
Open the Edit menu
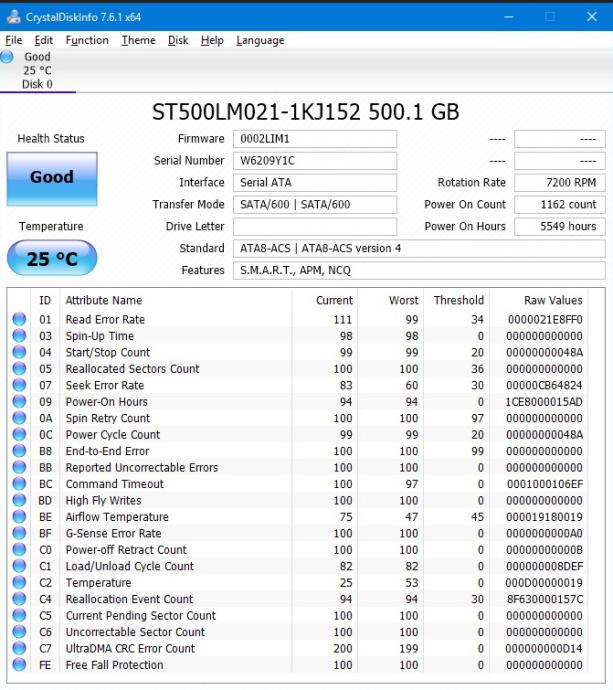coord(44,40)
